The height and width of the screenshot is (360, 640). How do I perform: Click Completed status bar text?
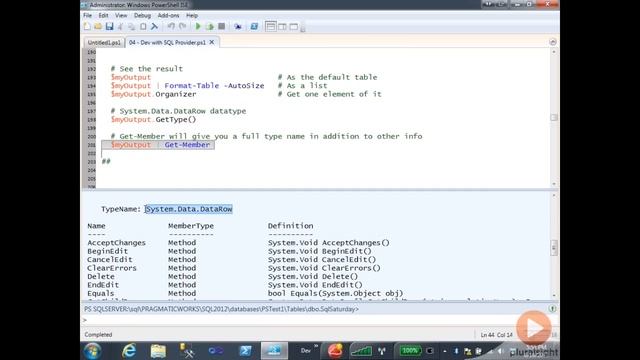tap(98, 335)
